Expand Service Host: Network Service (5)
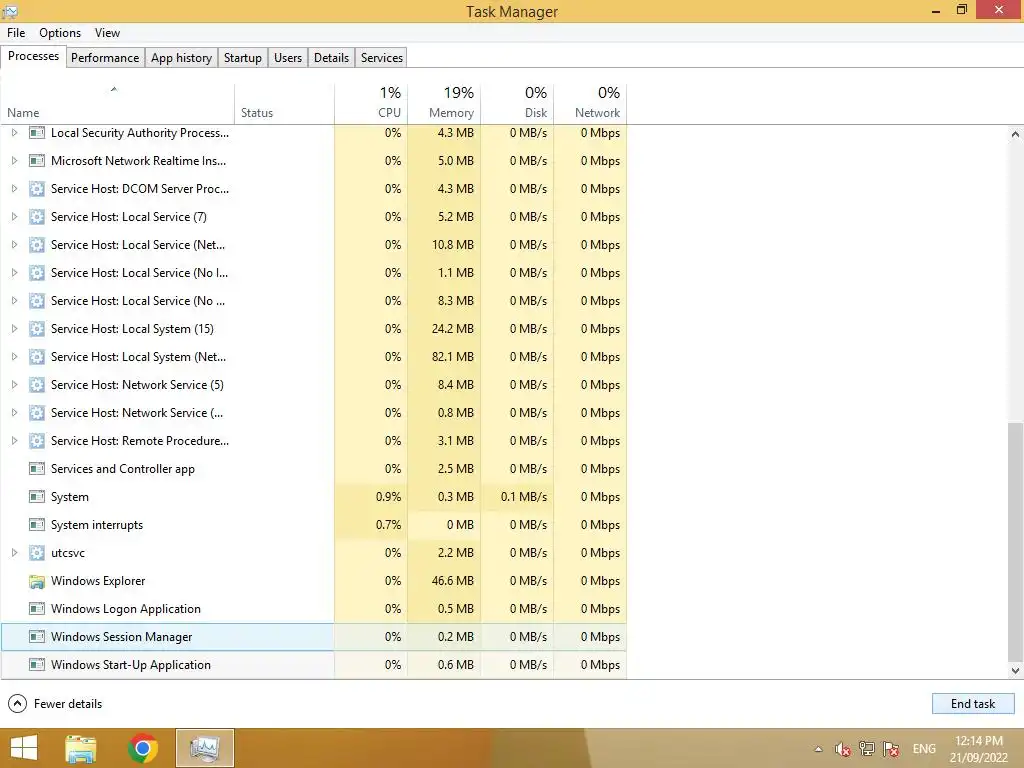Viewport: 1024px width, 768px height. click(14, 385)
